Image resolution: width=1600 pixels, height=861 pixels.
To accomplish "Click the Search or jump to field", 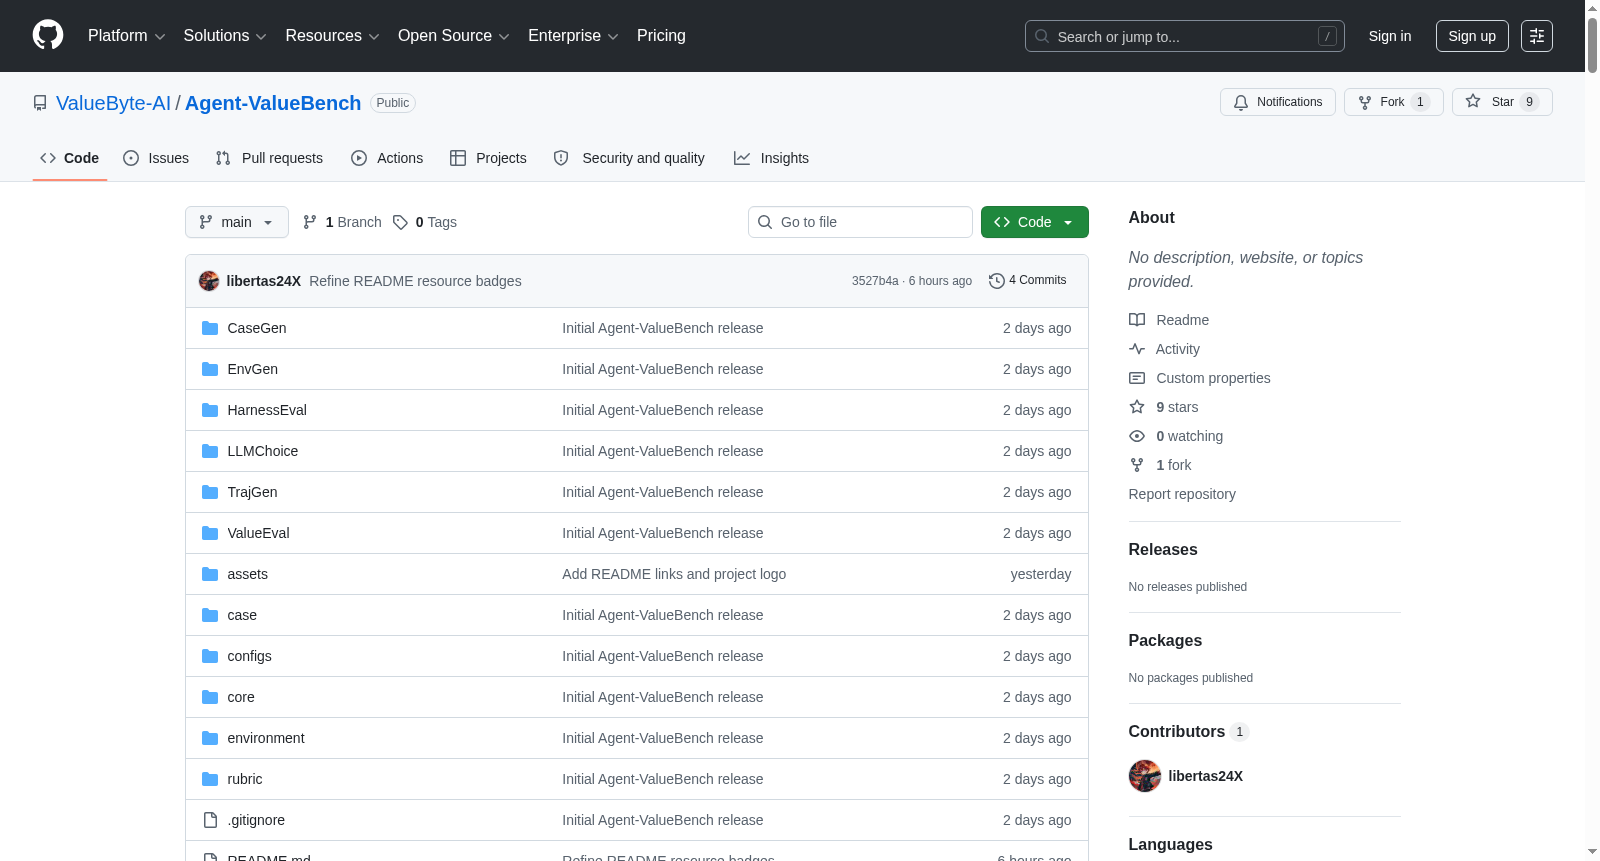I will pos(1185,36).
